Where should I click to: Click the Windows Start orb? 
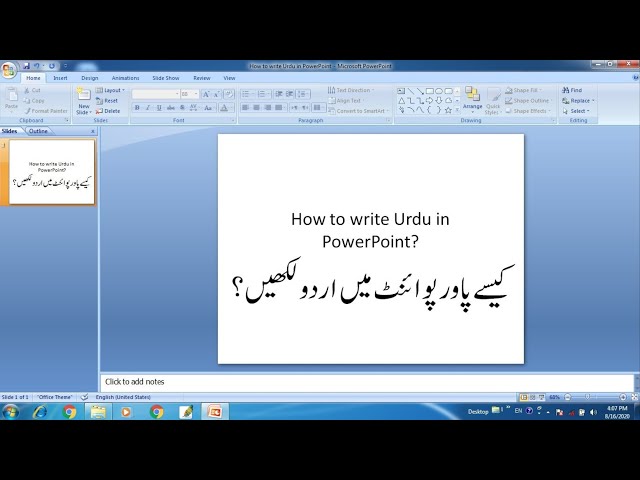click(x=10, y=412)
